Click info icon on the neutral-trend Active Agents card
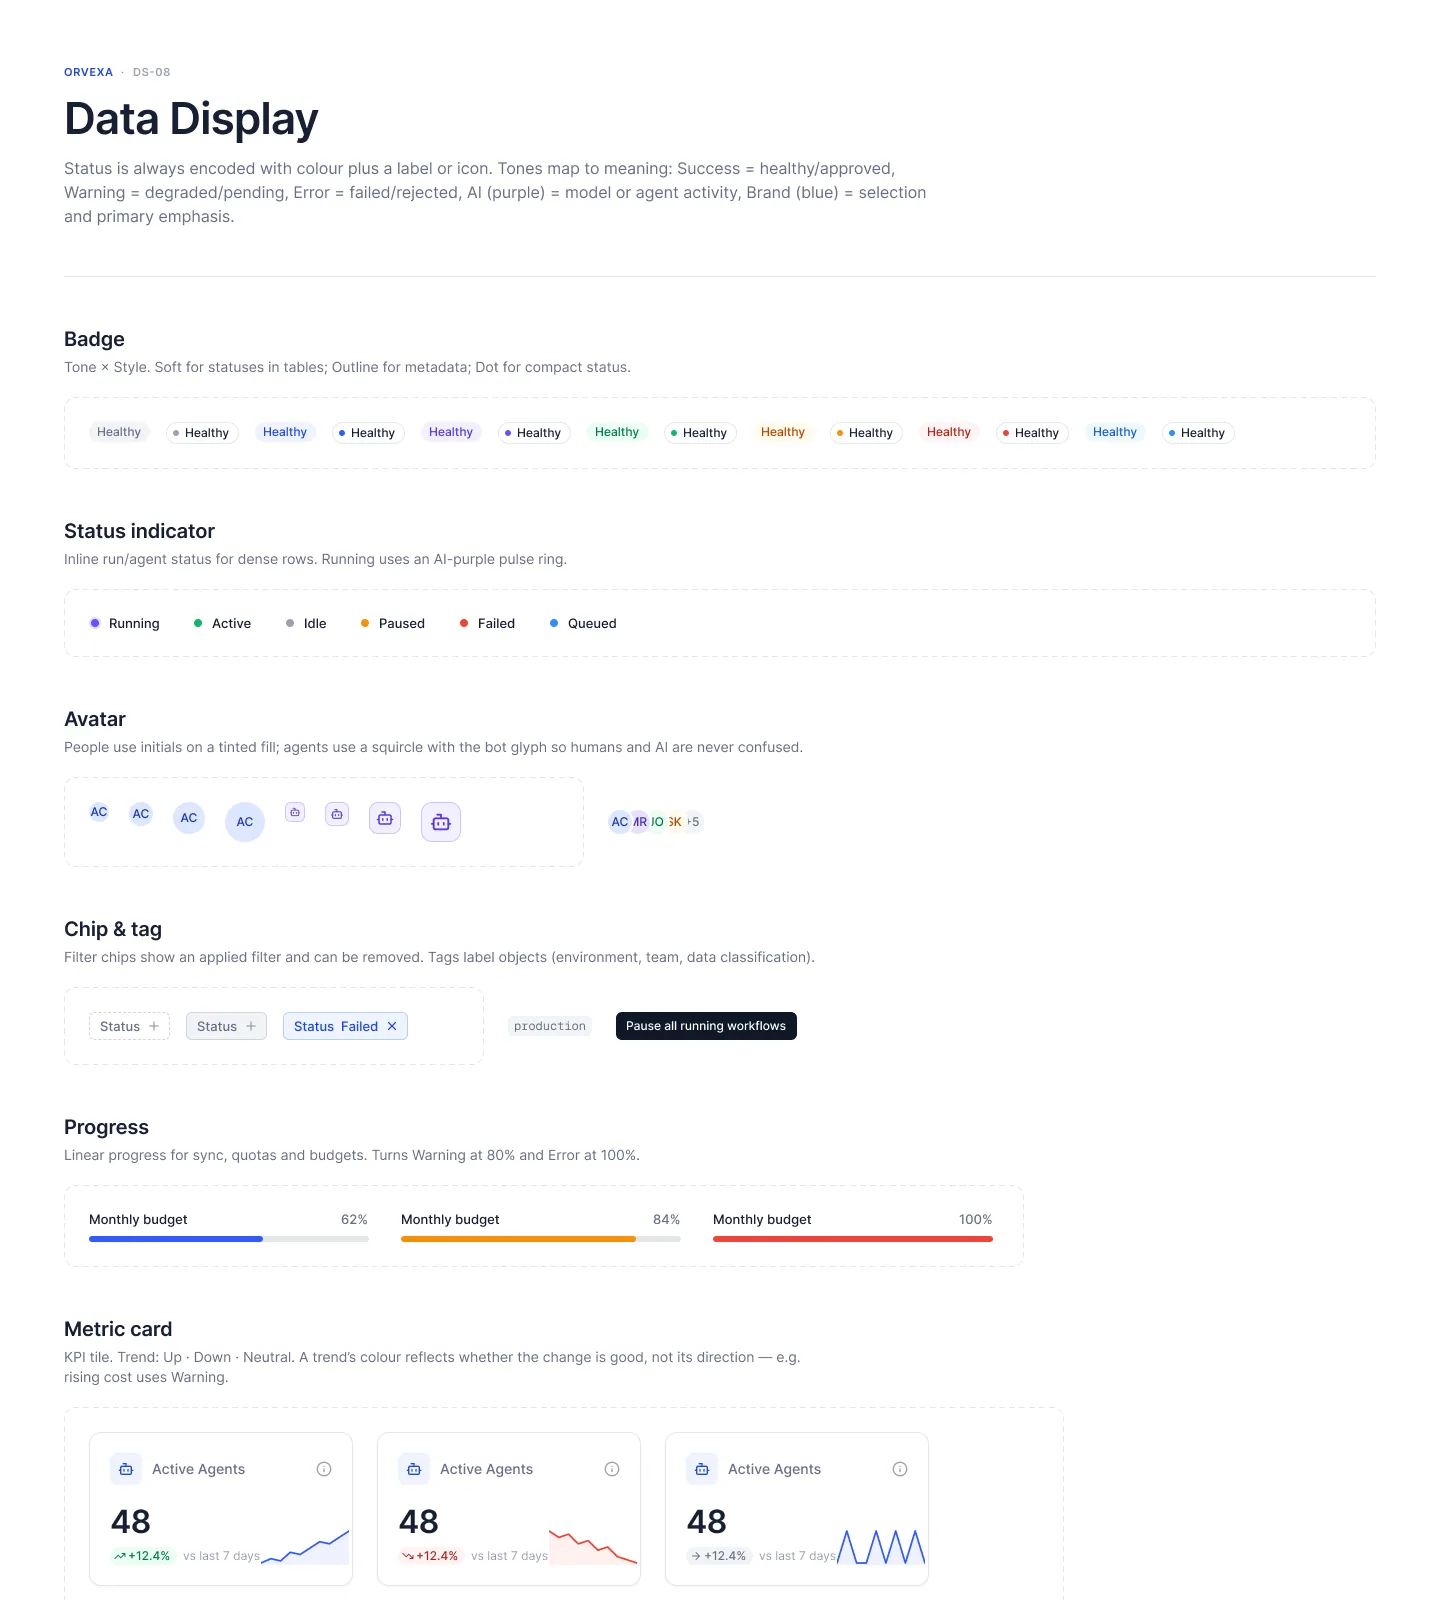This screenshot has width=1440, height=1600. click(x=900, y=1469)
